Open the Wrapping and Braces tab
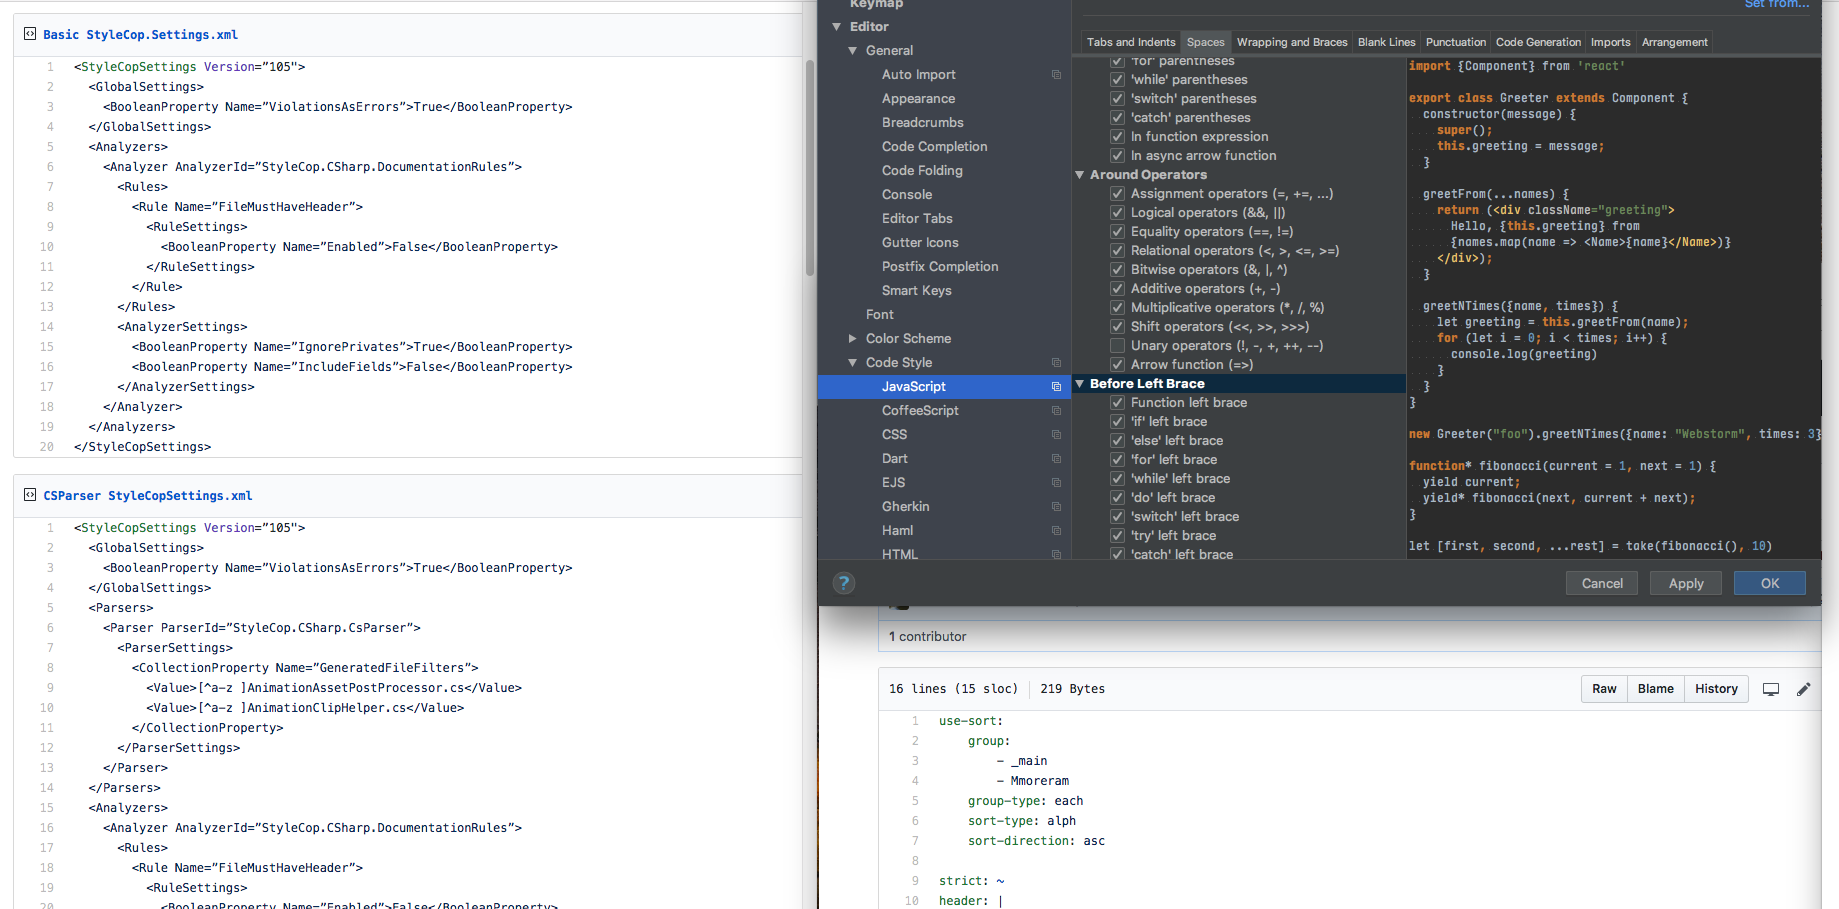The width and height of the screenshot is (1839, 909). (x=1292, y=42)
